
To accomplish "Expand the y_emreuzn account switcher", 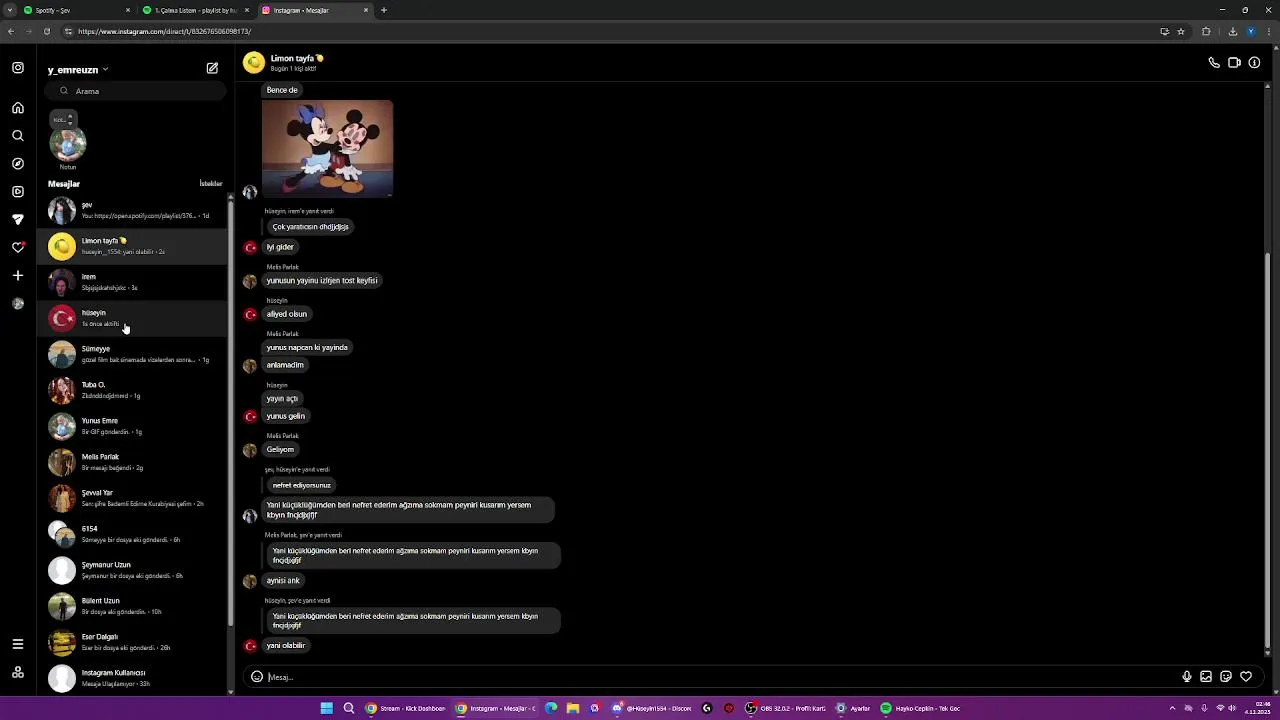I will pyautogui.click(x=78, y=70).
